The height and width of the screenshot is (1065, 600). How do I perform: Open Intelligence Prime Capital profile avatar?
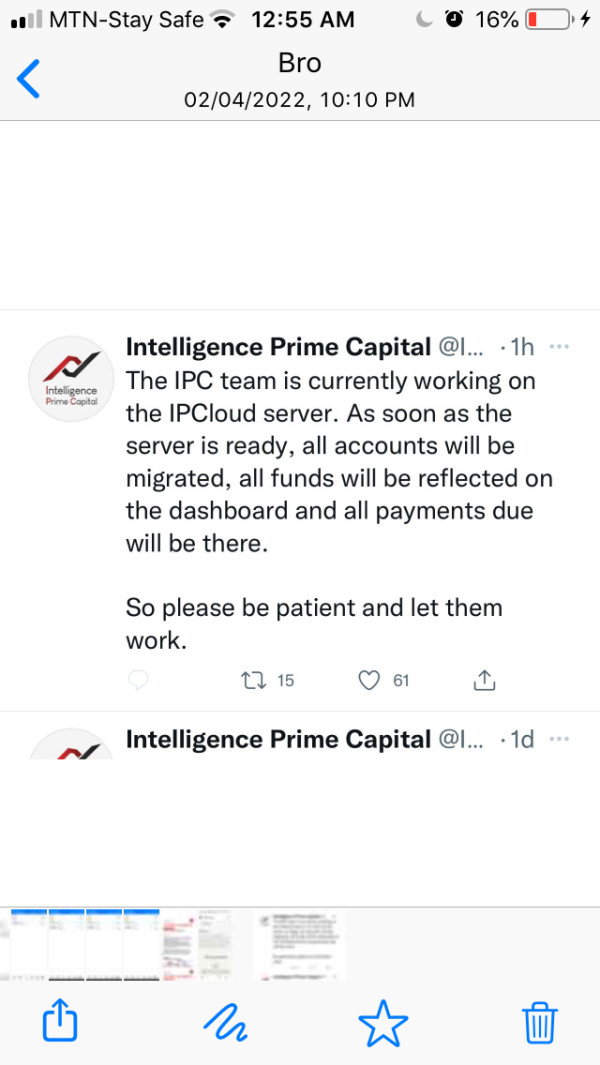(x=71, y=379)
